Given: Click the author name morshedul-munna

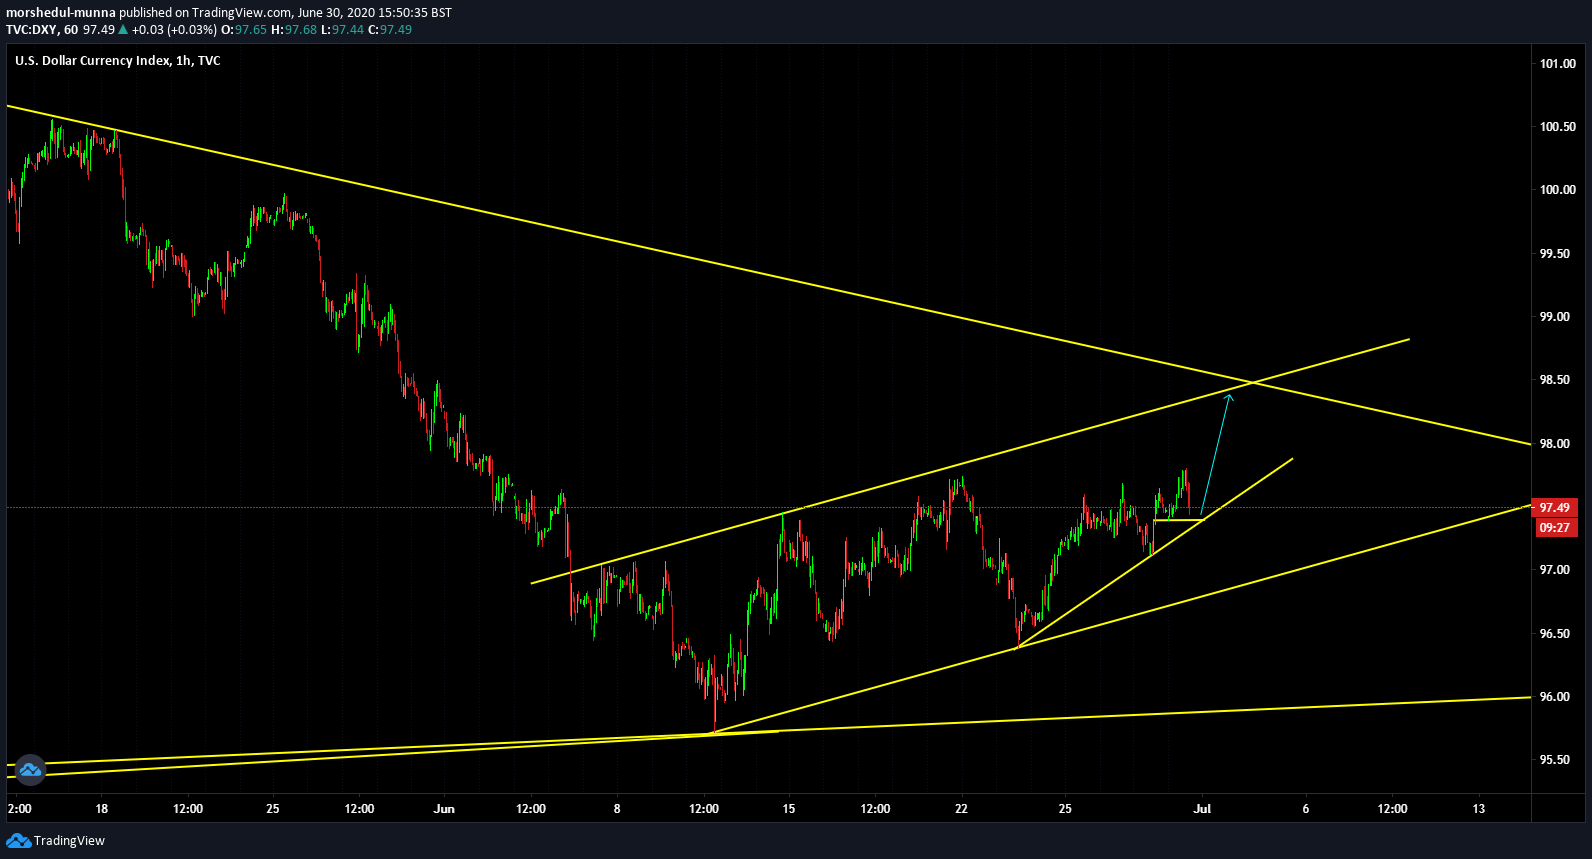Looking at the screenshot, I should click(x=61, y=13).
